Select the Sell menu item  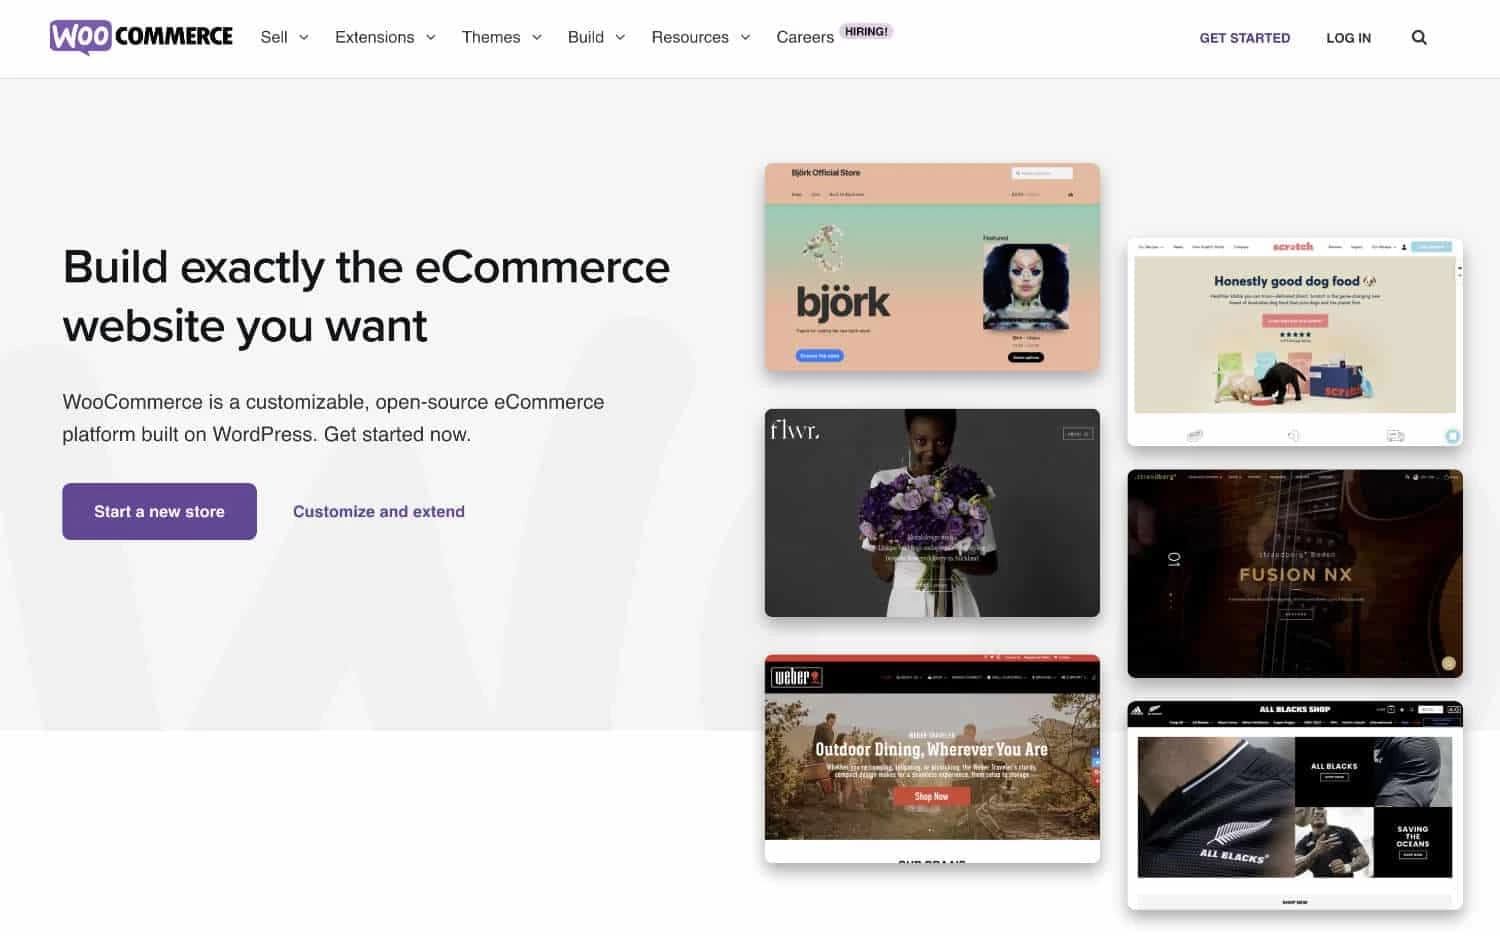point(283,37)
